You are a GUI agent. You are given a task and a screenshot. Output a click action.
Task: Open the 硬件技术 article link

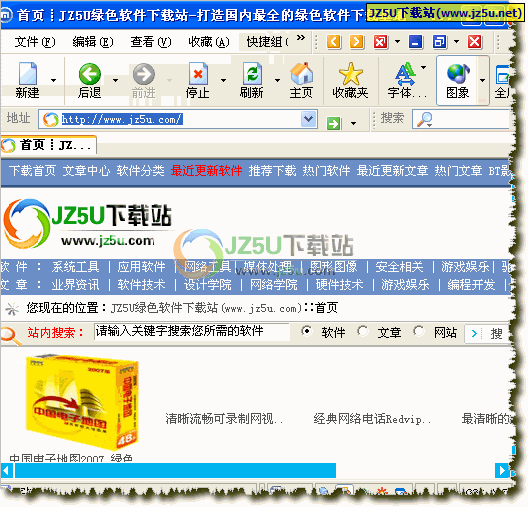point(339,285)
